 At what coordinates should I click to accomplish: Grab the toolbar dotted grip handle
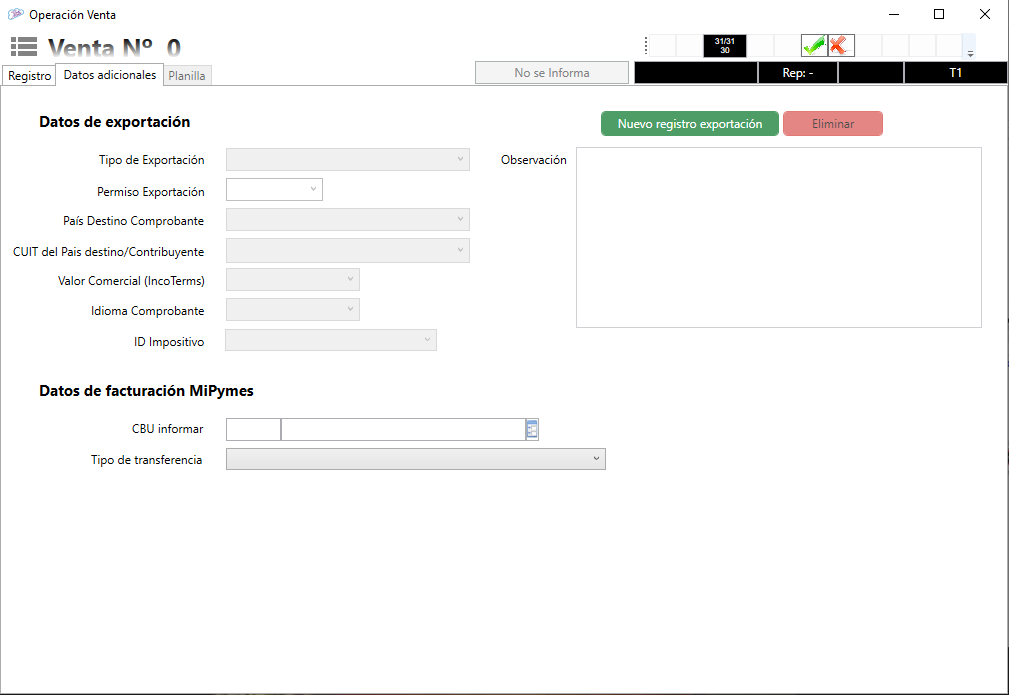click(645, 46)
